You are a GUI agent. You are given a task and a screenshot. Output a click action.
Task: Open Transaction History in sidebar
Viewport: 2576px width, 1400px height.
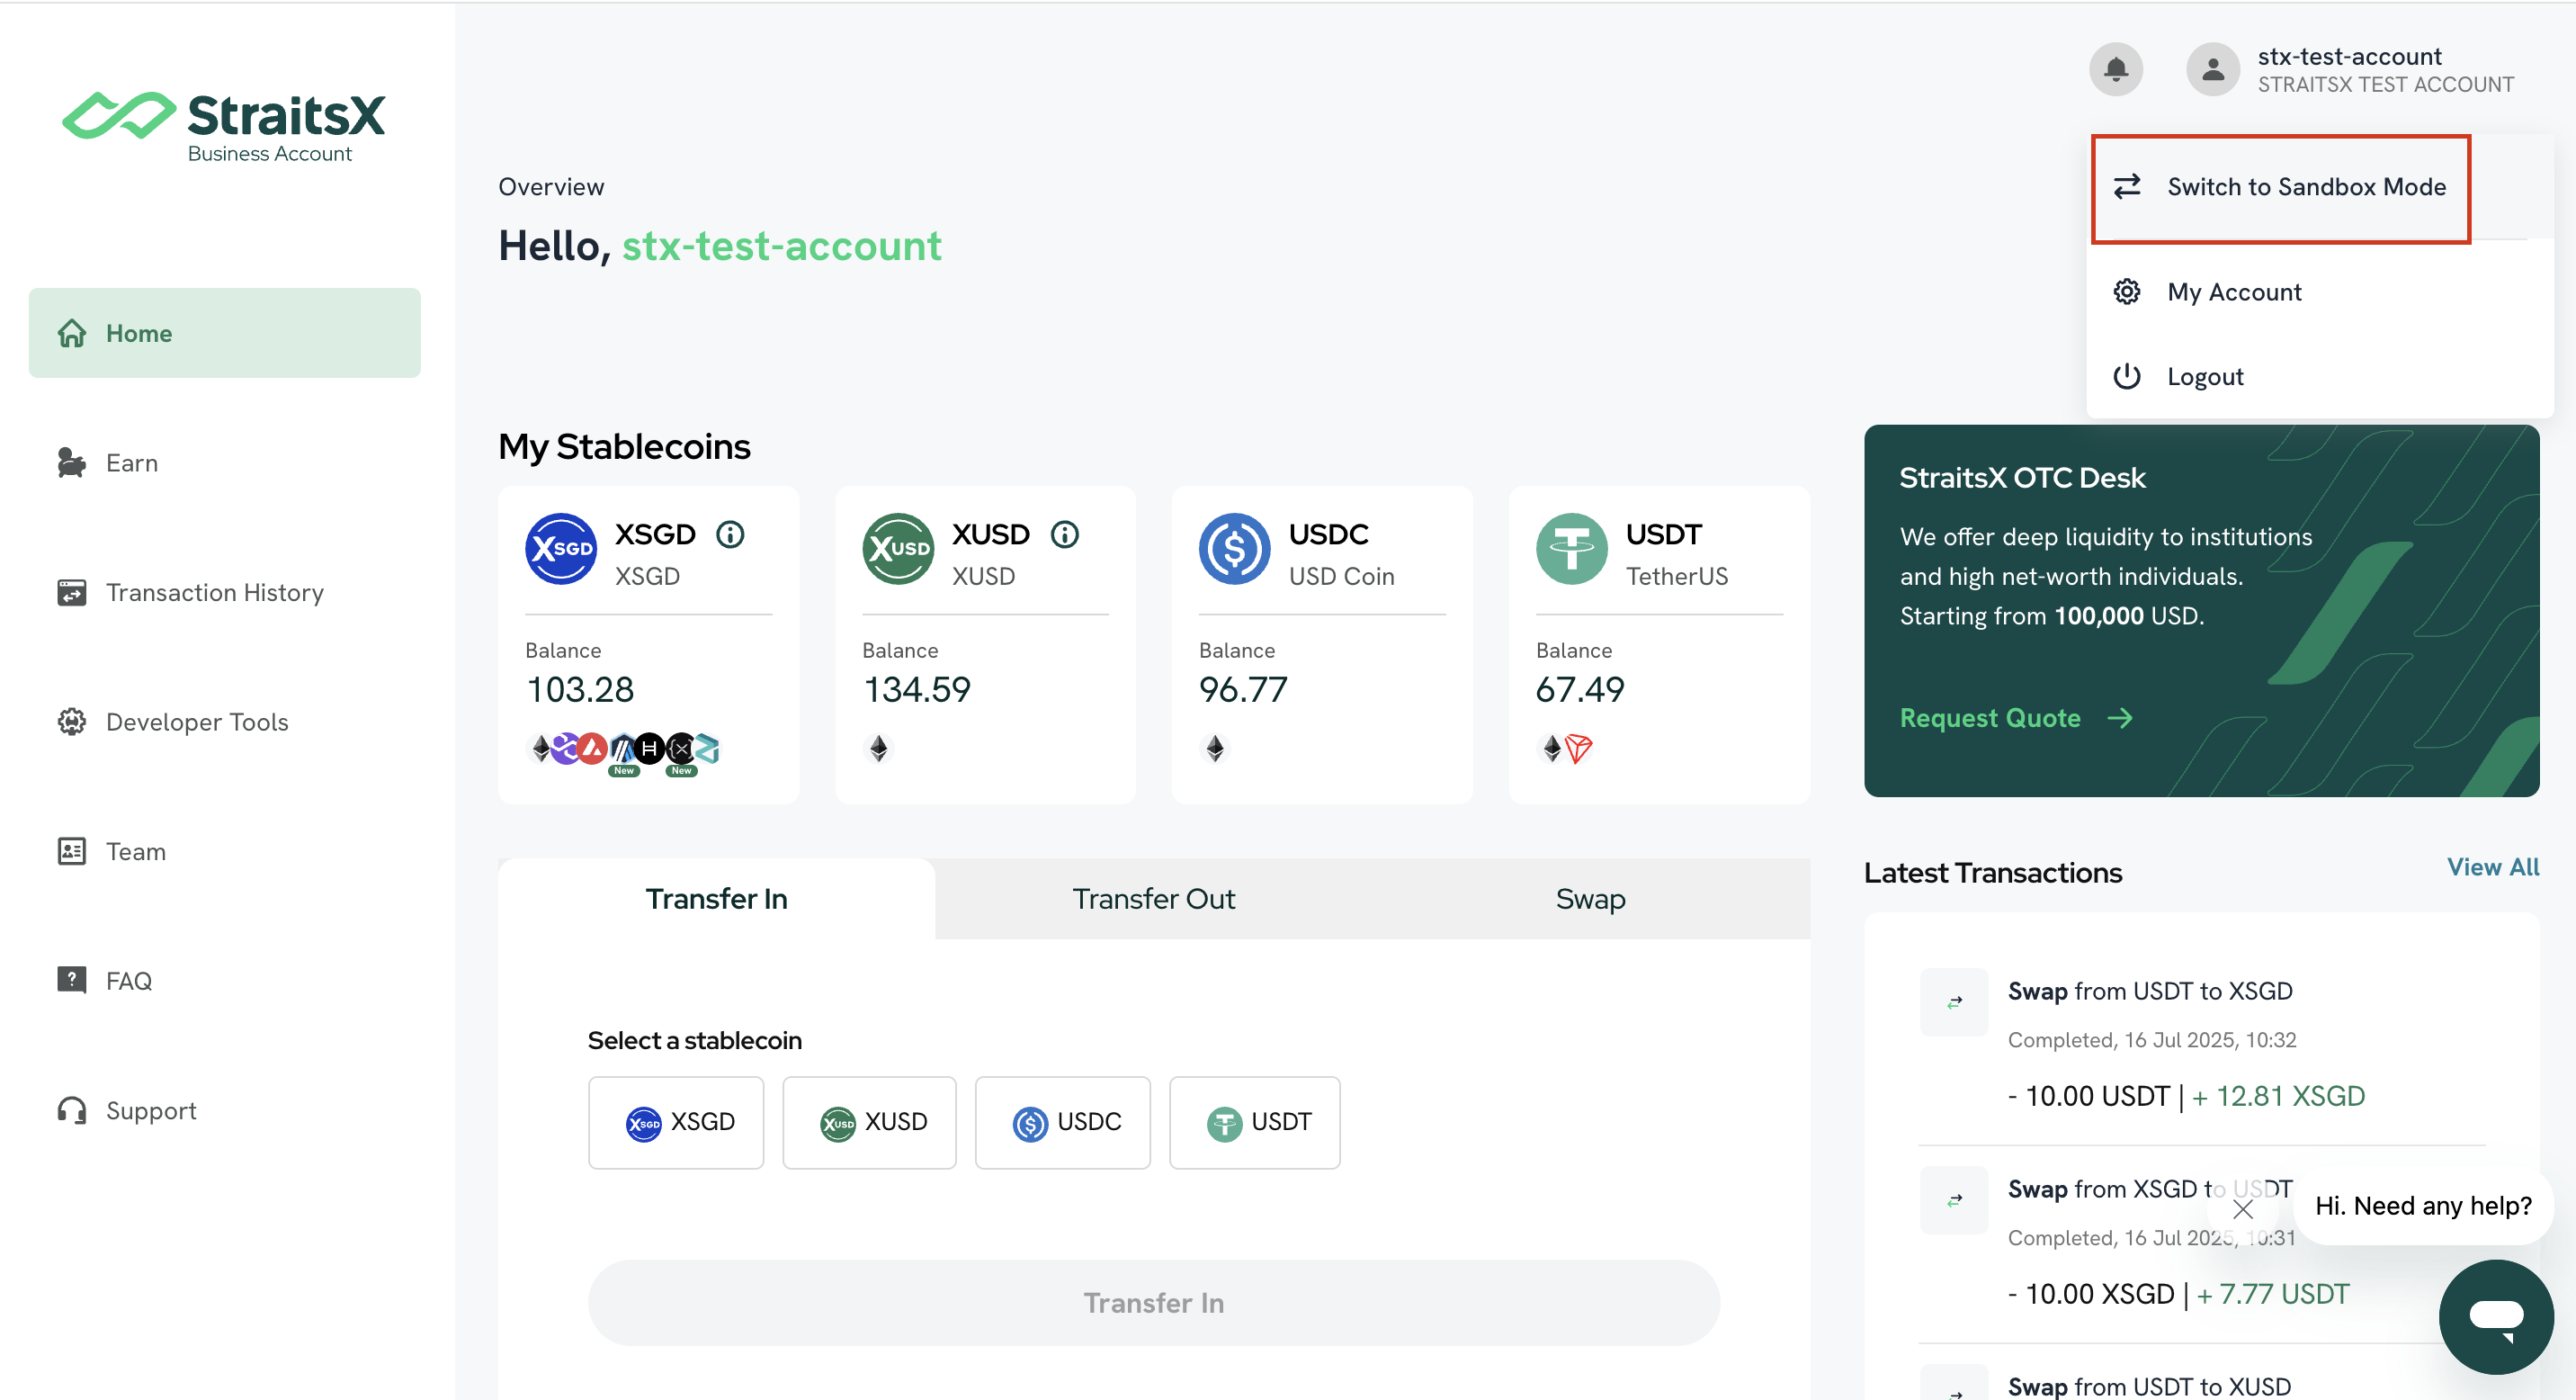[x=224, y=592]
